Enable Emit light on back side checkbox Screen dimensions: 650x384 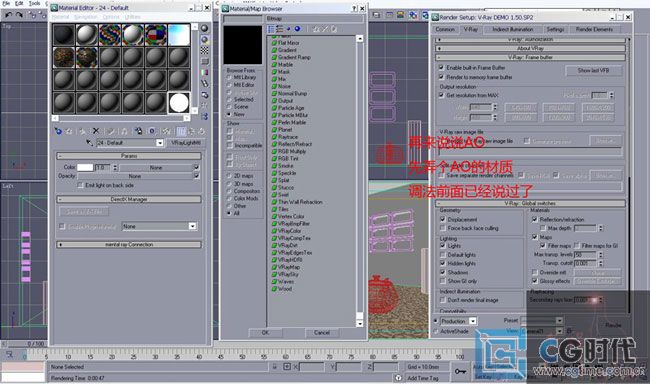[80, 185]
